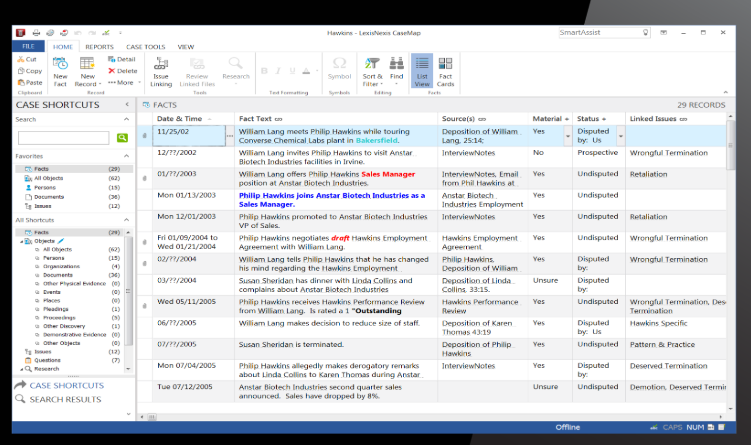Click the New Fact button
Image resolution: width=751 pixels, height=445 pixels.
[x=60, y=71]
